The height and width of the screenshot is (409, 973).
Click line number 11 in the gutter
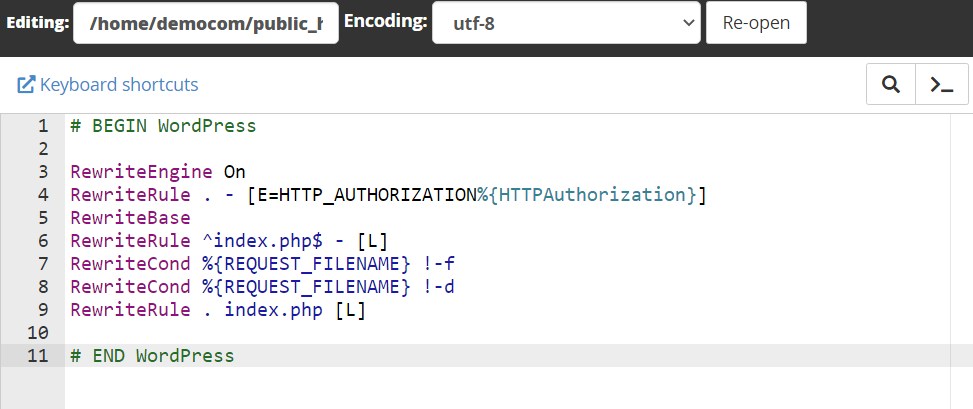38,356
